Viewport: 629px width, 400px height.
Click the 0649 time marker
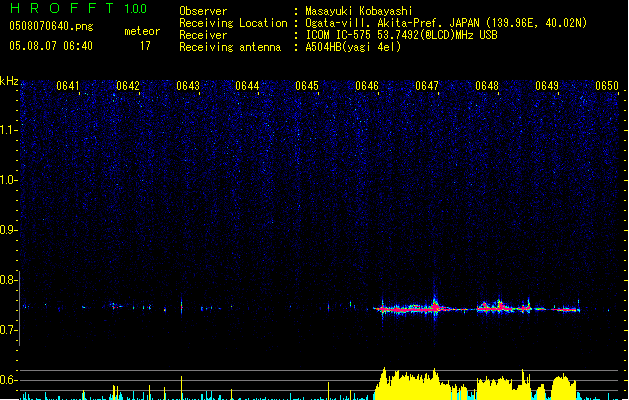point(547,86)
